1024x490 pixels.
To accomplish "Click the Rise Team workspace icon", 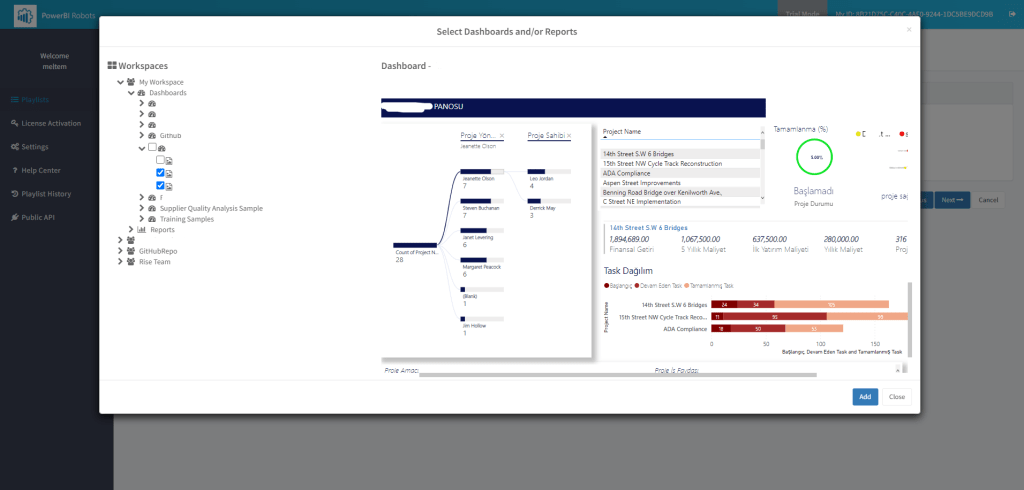I will (131, 261).
